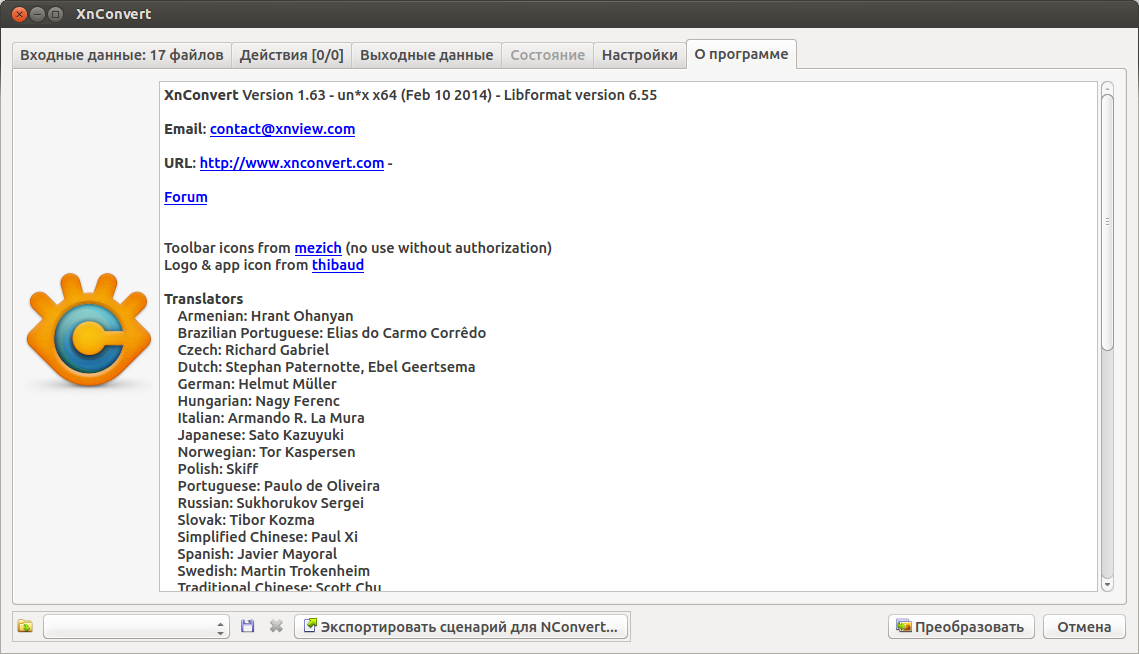Click the Portuguese: Paulo de Oliveira line
The image size is (1139, 654).
click(278, 486)
